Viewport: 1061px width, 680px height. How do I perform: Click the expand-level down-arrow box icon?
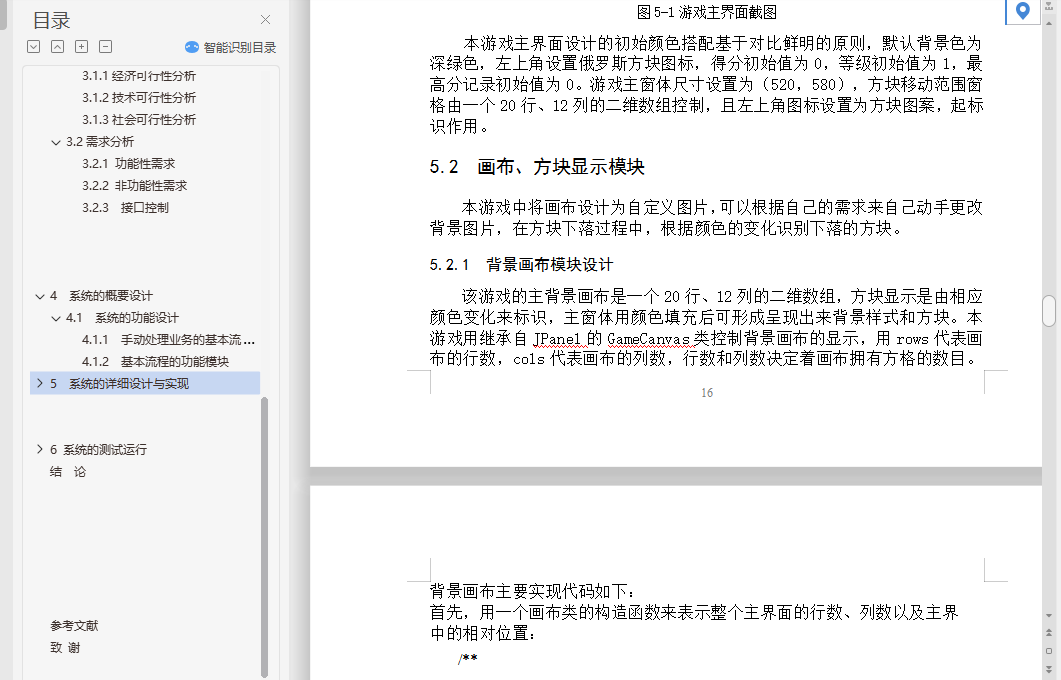[x=33, y=47]
